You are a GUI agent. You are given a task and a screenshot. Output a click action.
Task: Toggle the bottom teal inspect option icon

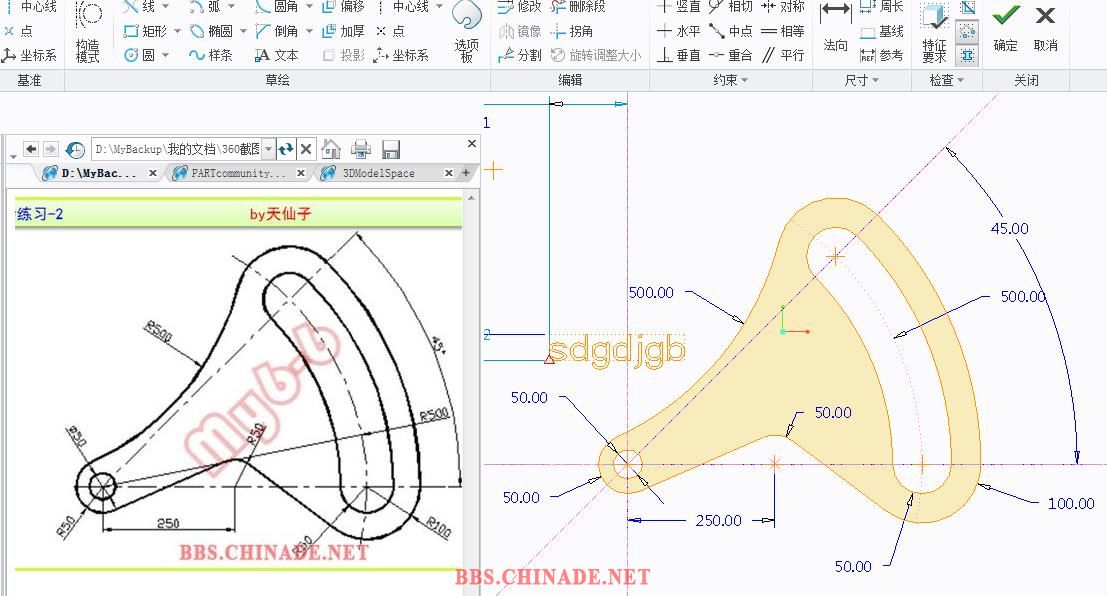point(967,54)
